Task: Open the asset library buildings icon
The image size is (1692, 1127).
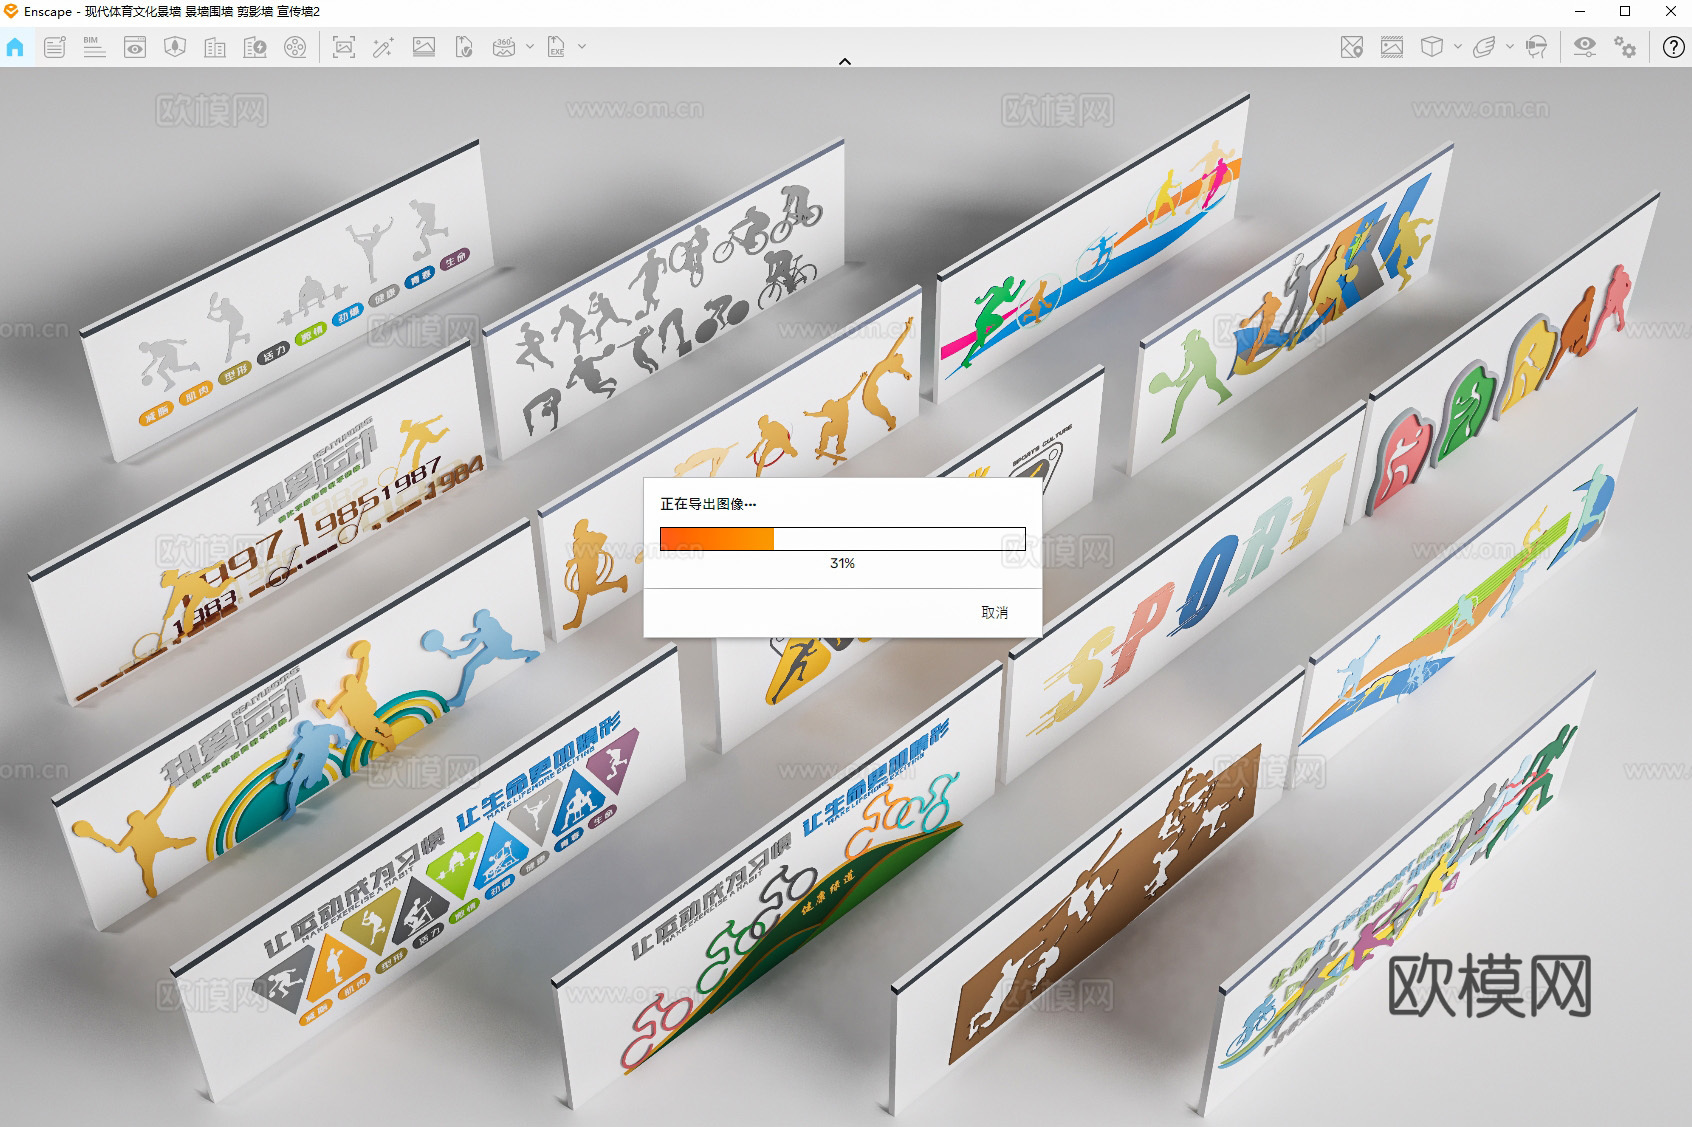Action: click(215, 47)
